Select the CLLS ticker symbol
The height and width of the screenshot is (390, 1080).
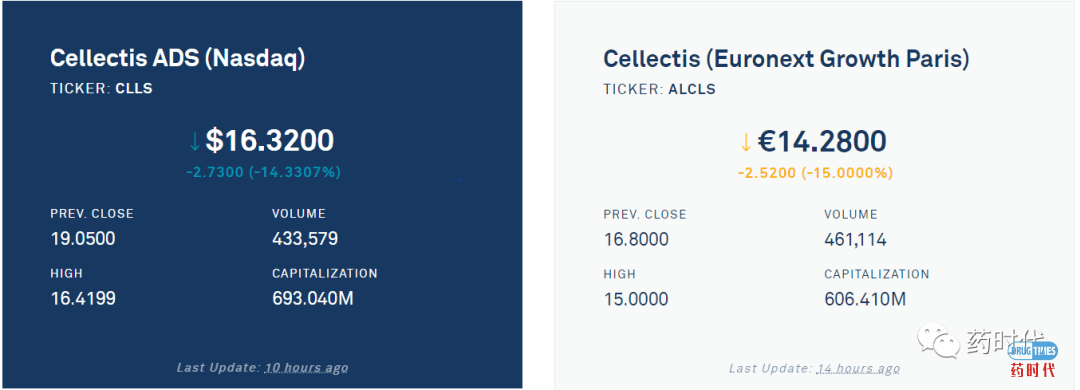pyautogui.click(x=134, y=89)
